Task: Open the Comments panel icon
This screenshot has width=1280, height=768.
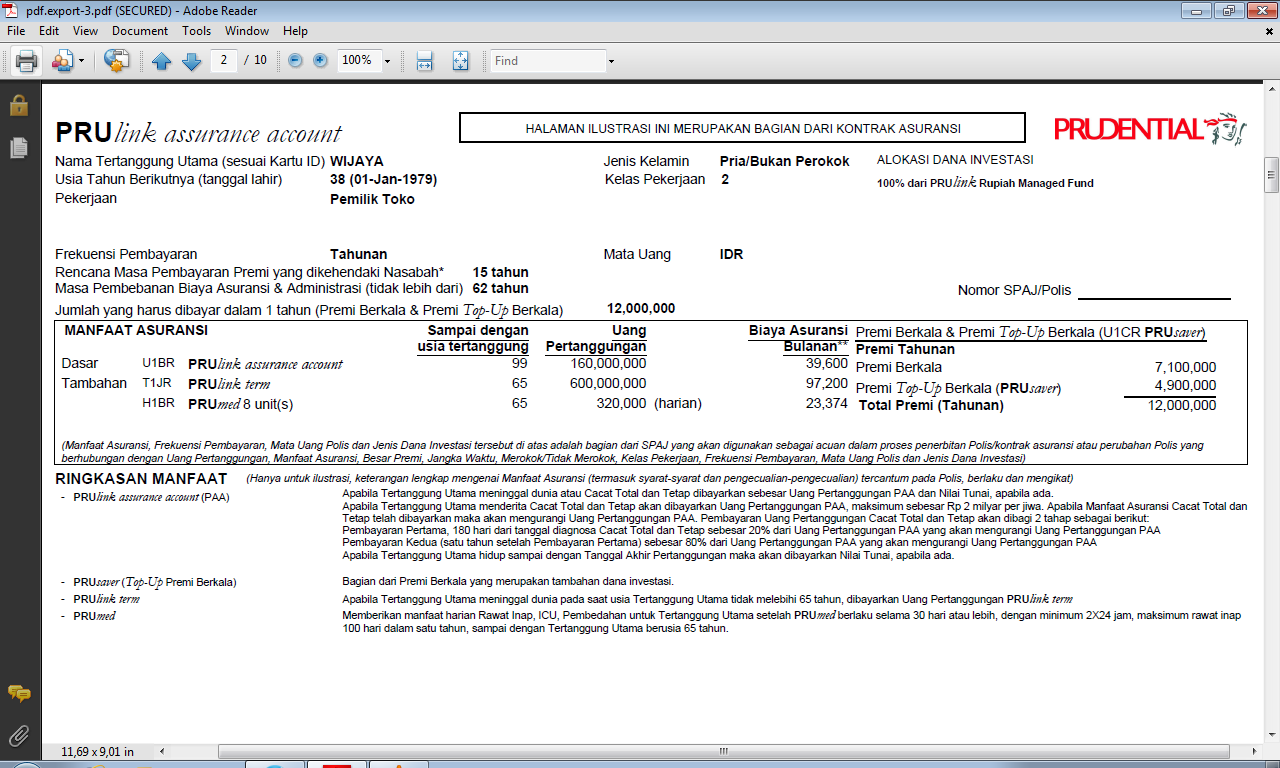Action: pyautogui.click(x=19, y=694)
